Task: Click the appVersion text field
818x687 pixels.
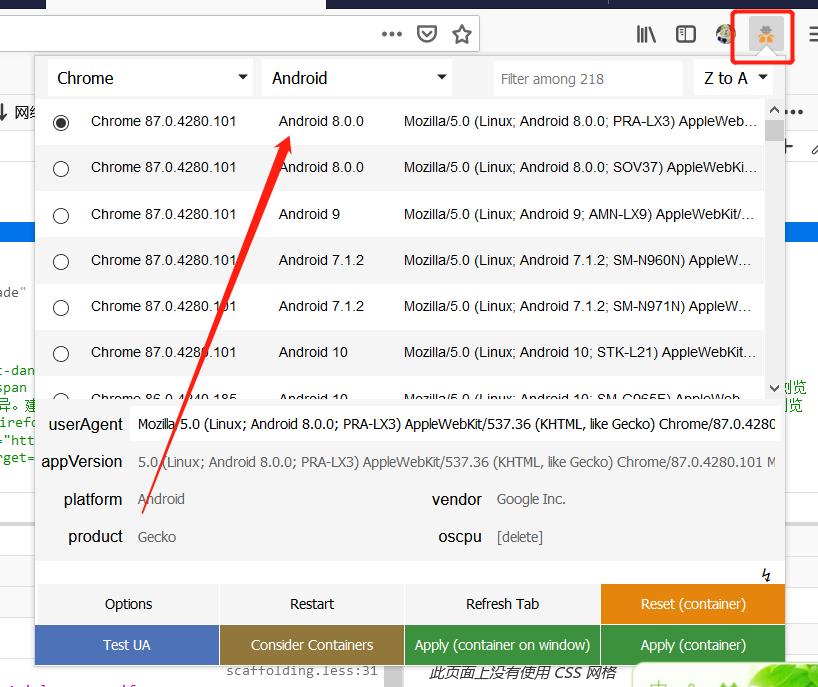Action: pyautogui.click(x=455, y=462)
